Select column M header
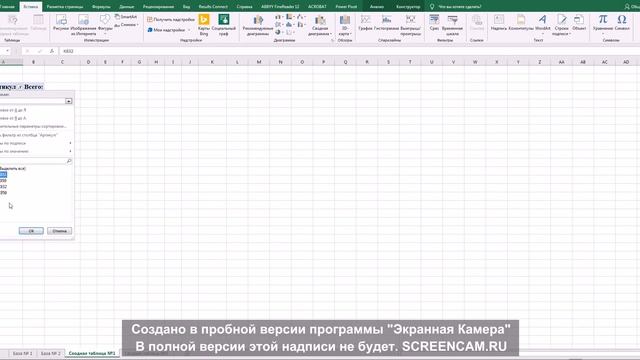 (x=259, y=62)
